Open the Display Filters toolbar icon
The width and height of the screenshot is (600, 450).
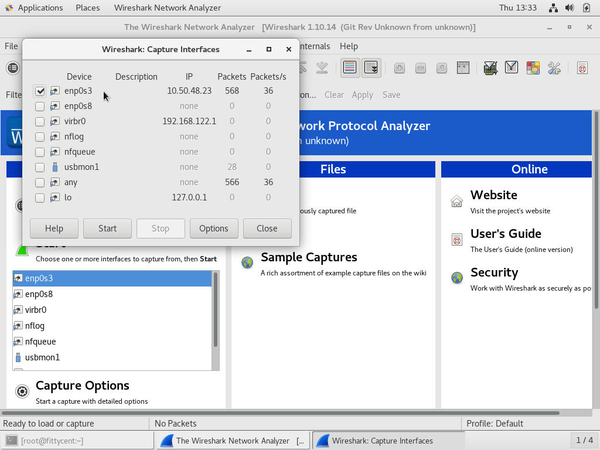[511, 68]
